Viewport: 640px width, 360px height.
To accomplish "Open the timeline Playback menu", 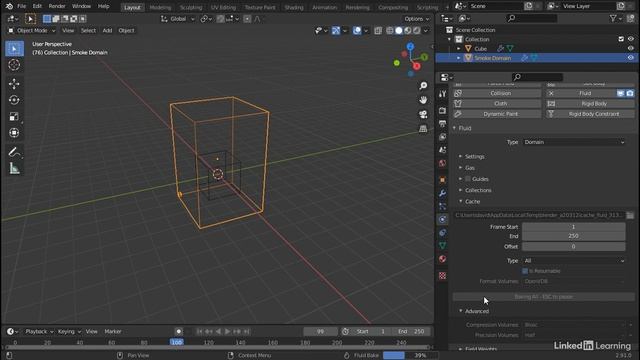I will (39, 331).
